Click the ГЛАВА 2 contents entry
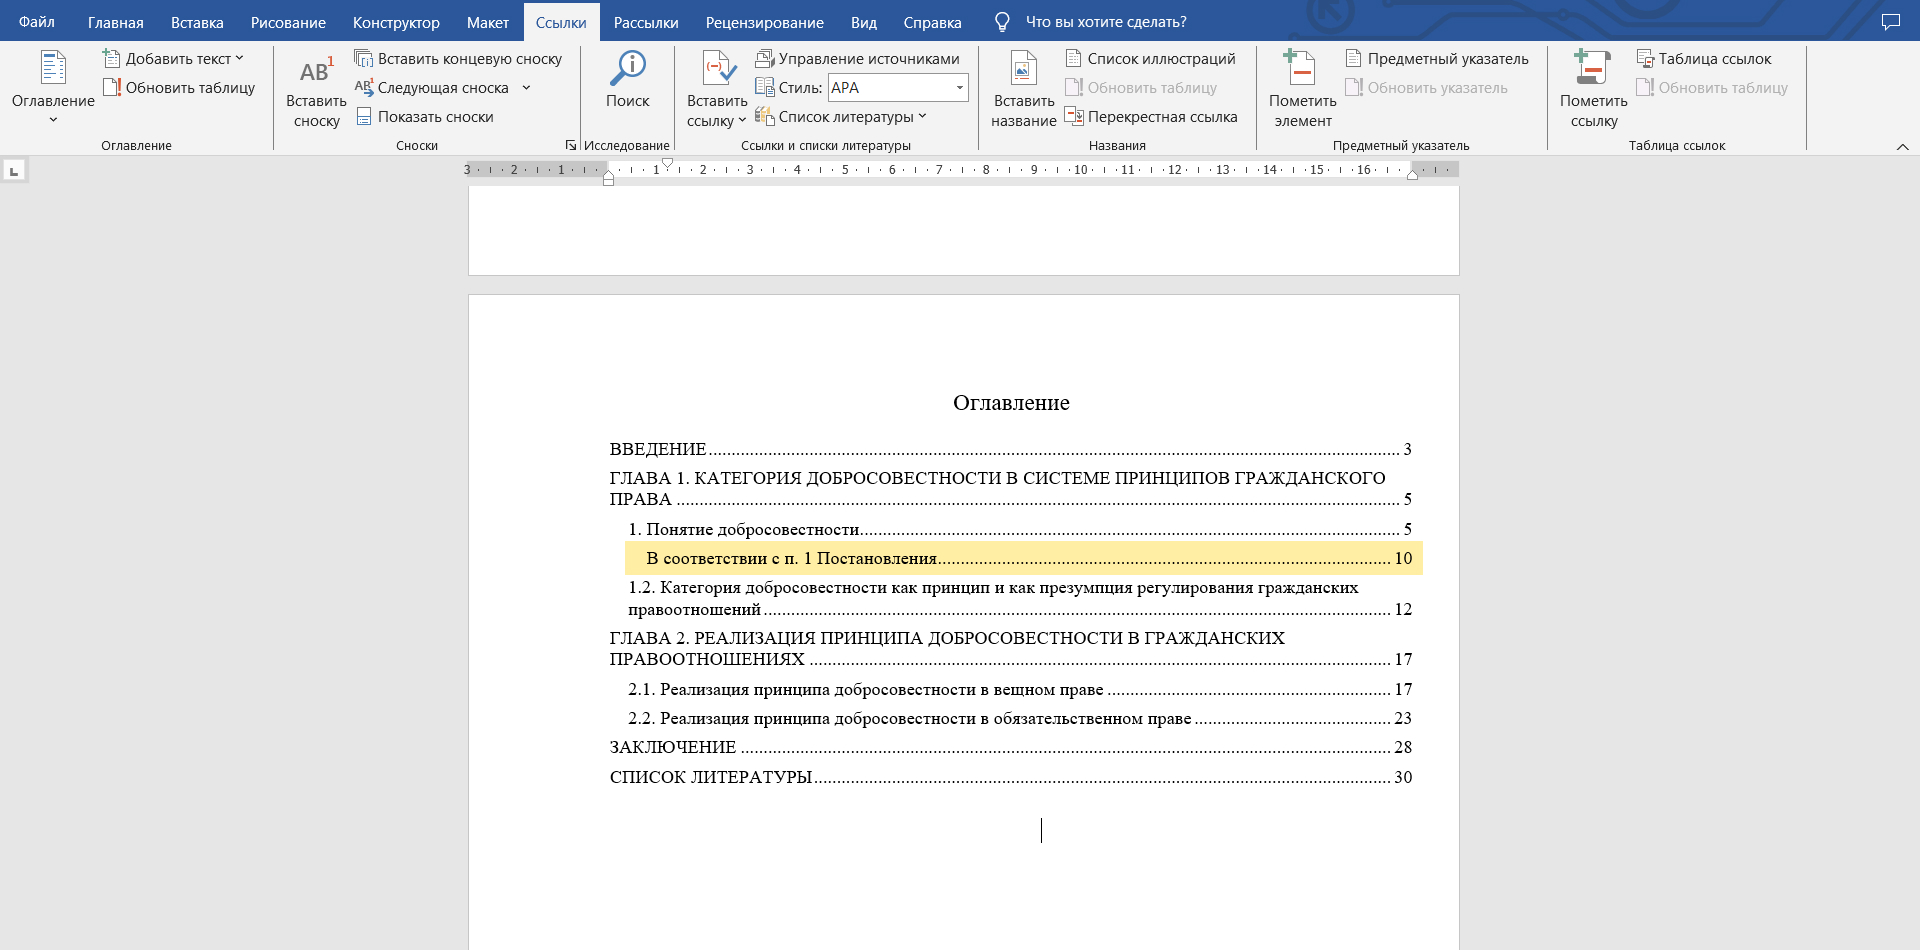 click(x=1011, y=648)
